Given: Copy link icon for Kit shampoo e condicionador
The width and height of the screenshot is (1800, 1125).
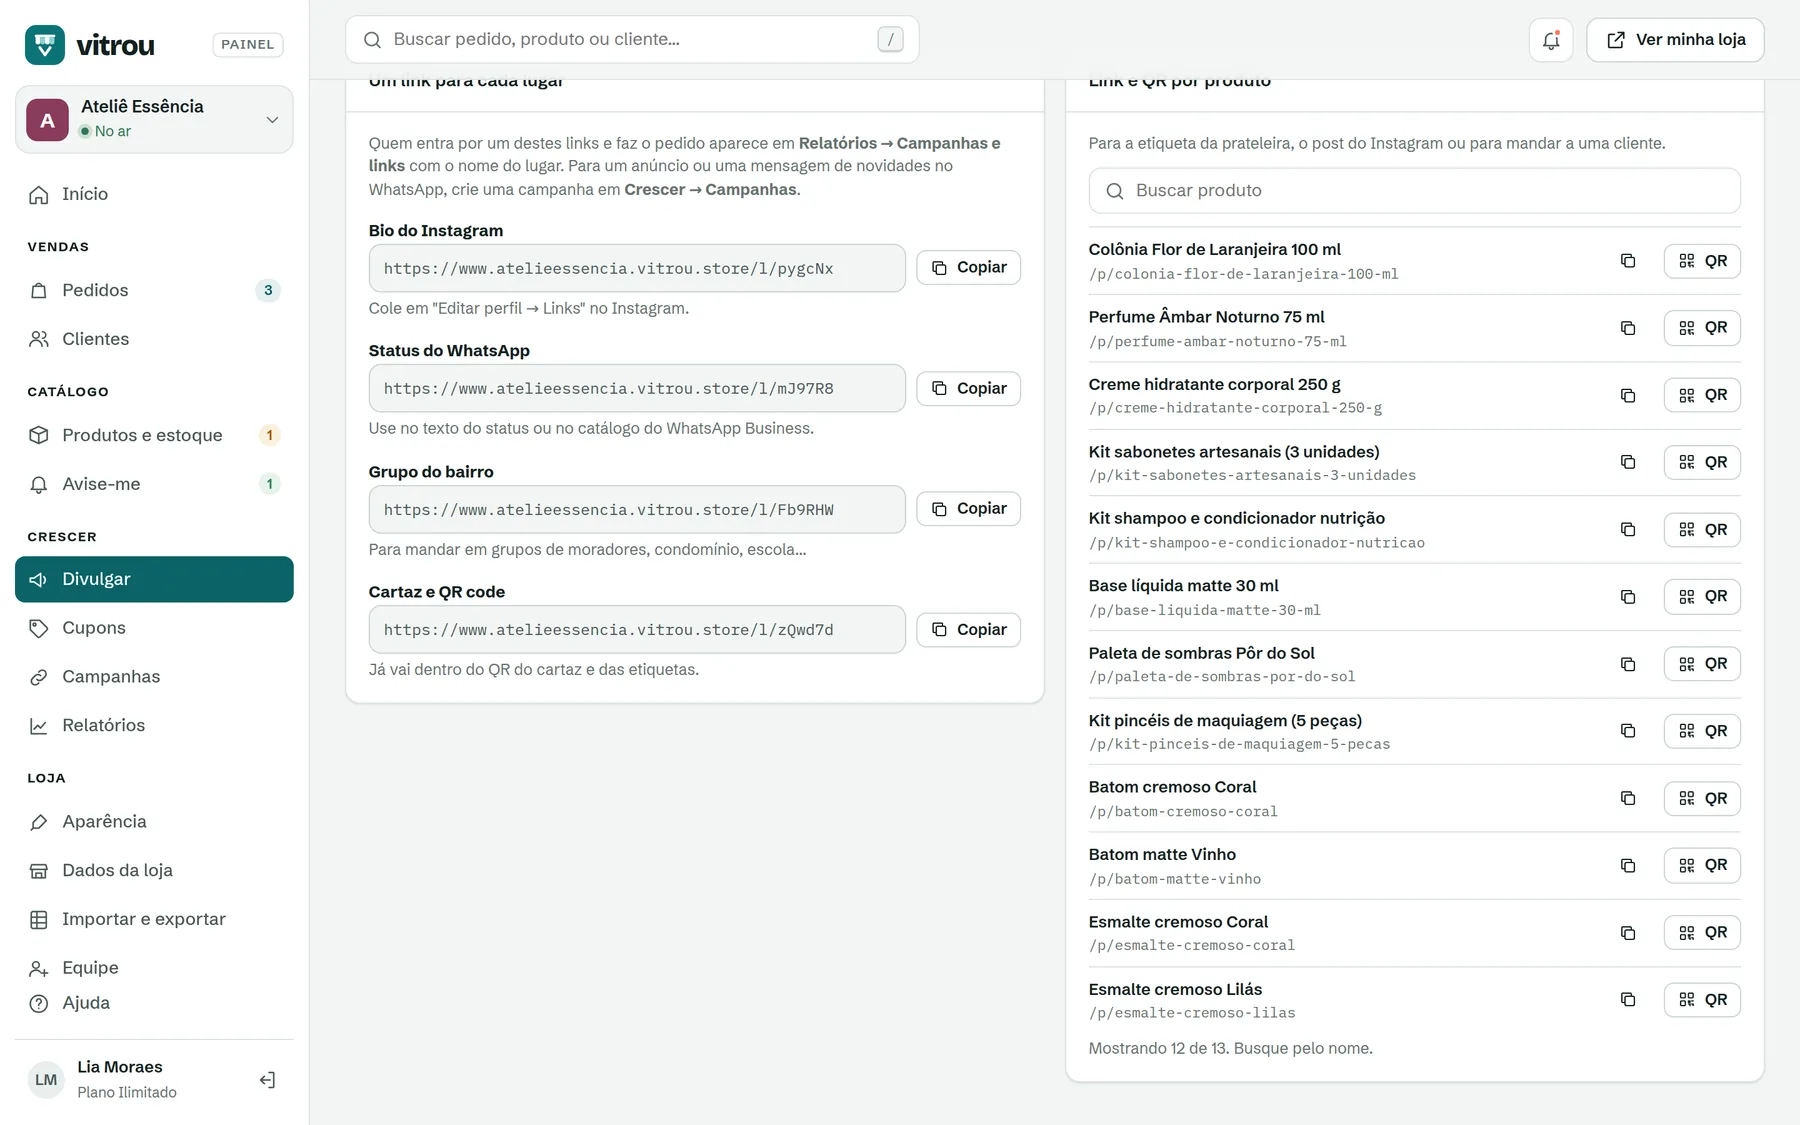Looking at the screenshot, I should click(x=1628, y=529).
